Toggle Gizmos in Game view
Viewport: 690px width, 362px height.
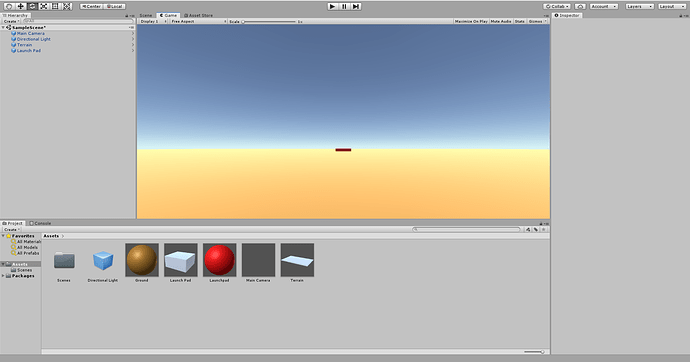537,21
